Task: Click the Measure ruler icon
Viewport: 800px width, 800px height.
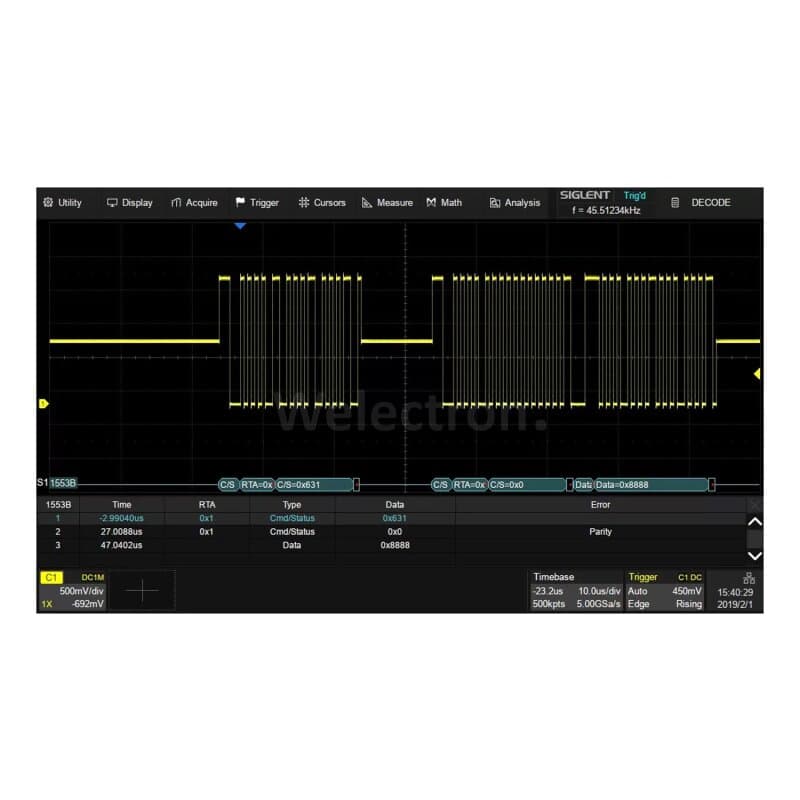Action: pyautogui.click(x=367, y=203)
